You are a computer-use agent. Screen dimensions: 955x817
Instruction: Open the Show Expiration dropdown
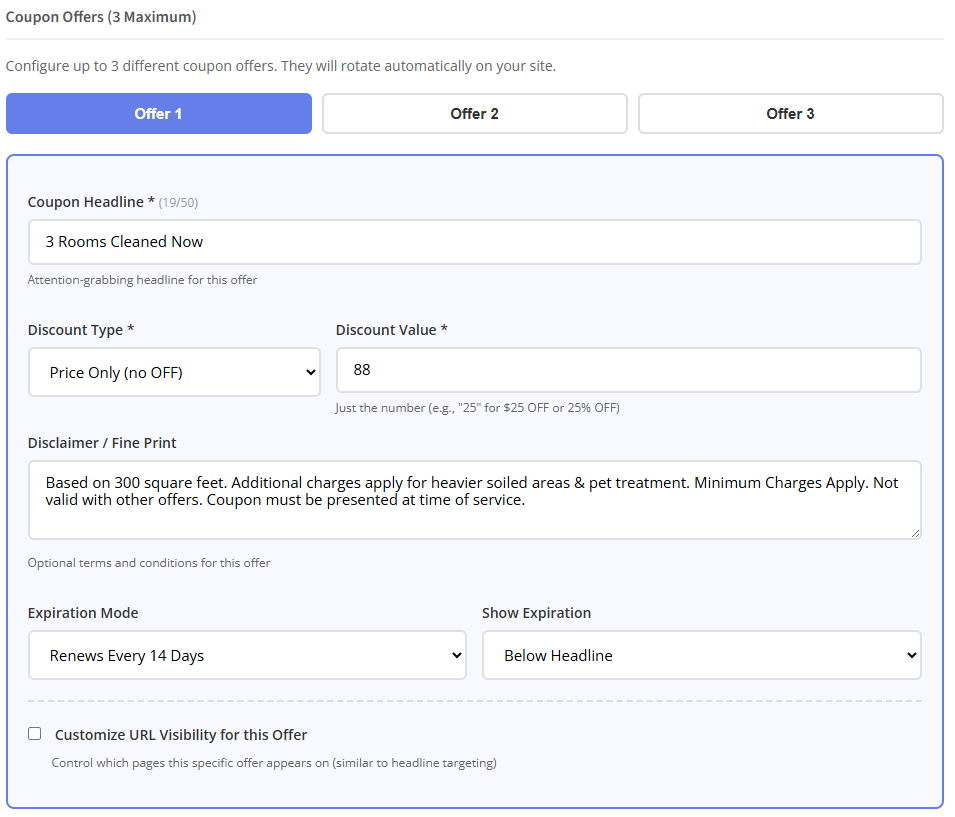pyautogui.click(x=701, y=656)
